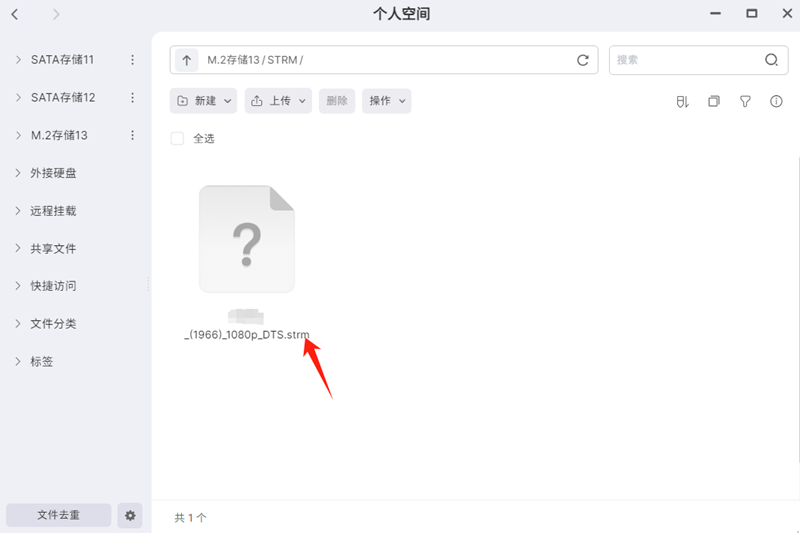The height and width of the screenshot is (533, 800).
Task: Switch view mode with the layout icon
Action: click(x=714, y=101)
